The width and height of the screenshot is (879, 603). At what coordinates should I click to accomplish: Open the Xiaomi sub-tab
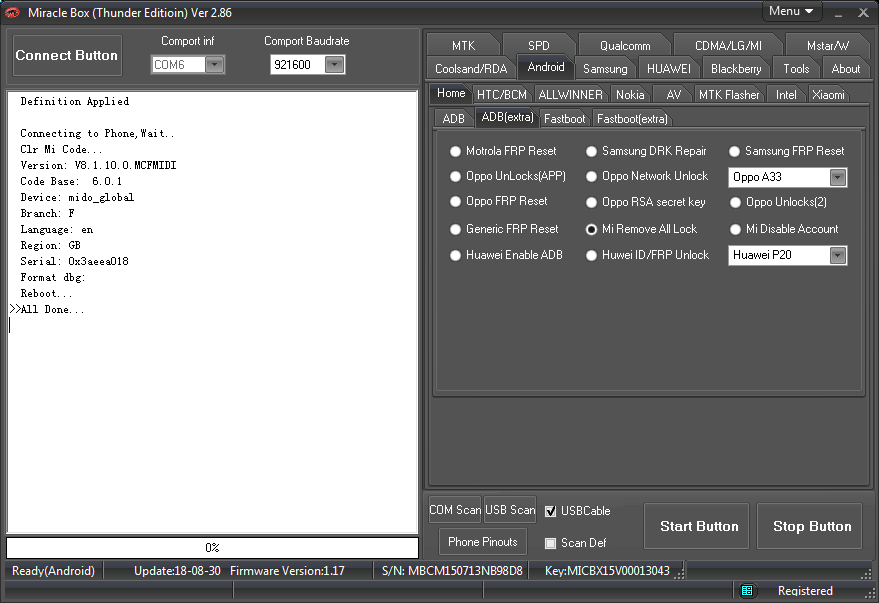pyautogui.click(x=828, y=95)
